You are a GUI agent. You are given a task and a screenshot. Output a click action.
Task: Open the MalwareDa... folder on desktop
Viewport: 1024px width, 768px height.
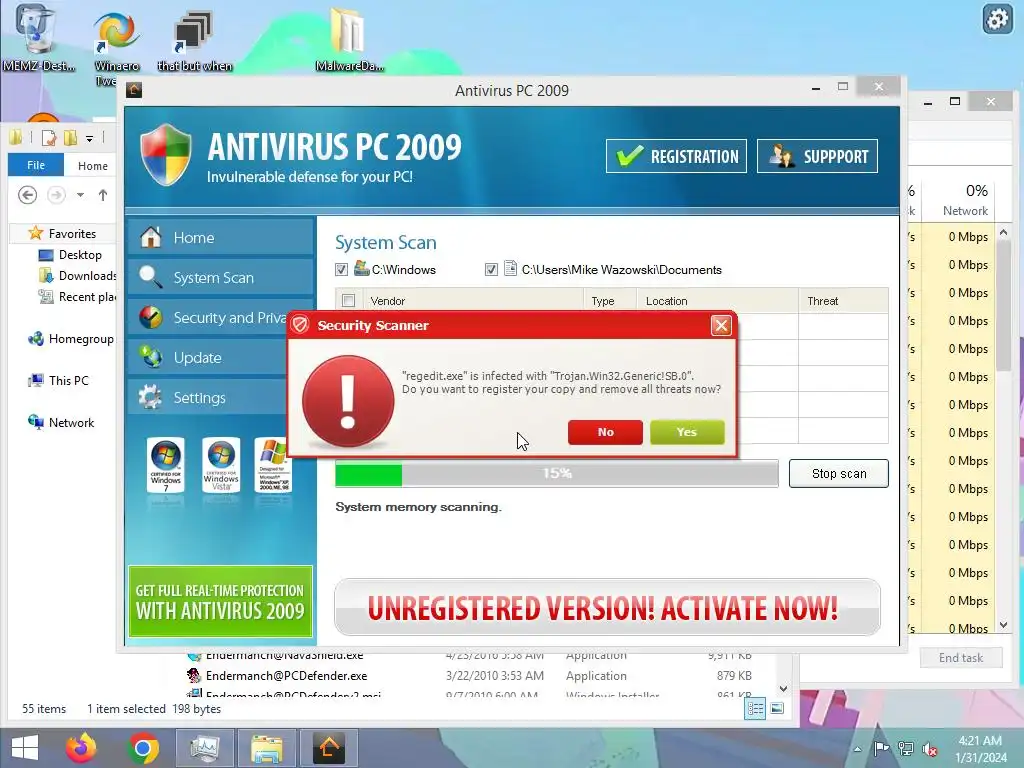click(x=349, y=39)
